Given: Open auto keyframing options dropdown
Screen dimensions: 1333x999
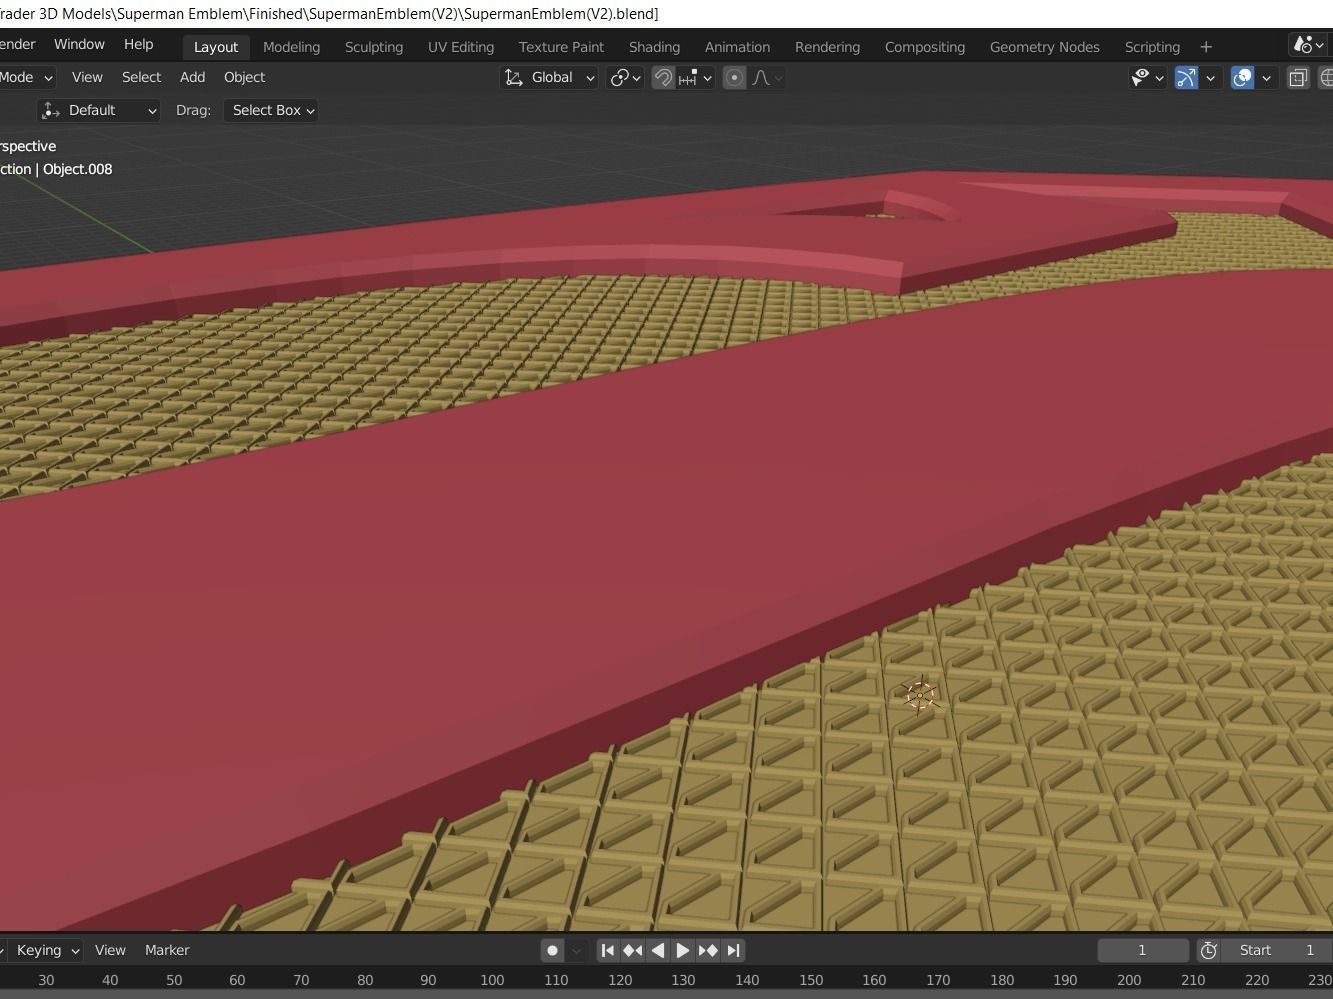Looking at the screenshot, I should point(576,950).
